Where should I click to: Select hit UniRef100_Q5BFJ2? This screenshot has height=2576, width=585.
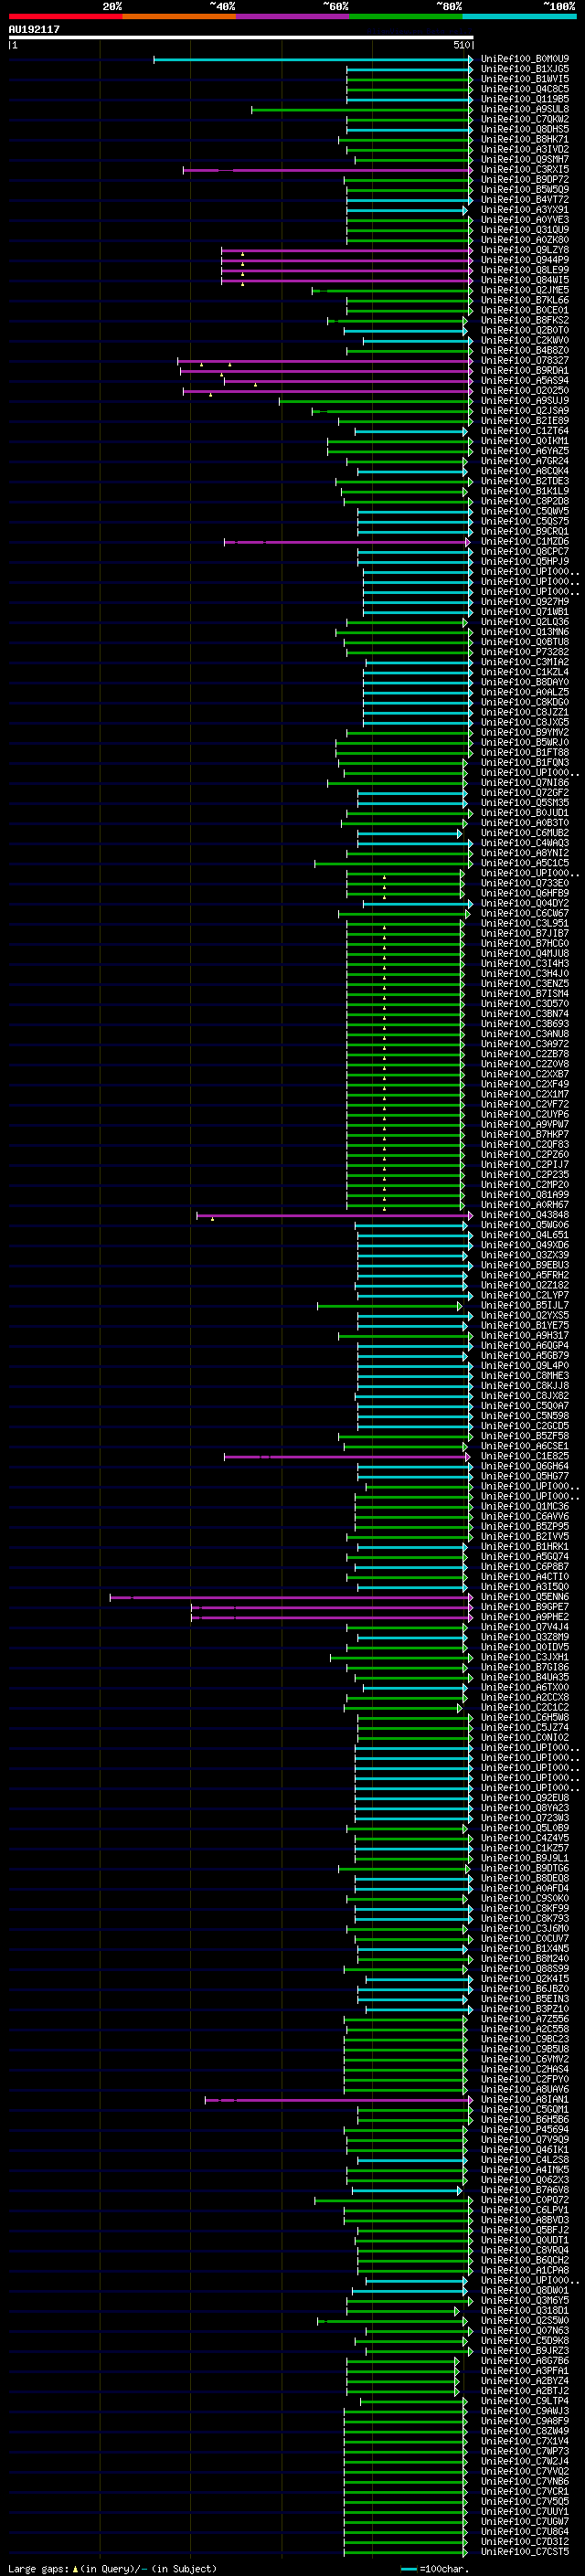point(525,2229)
